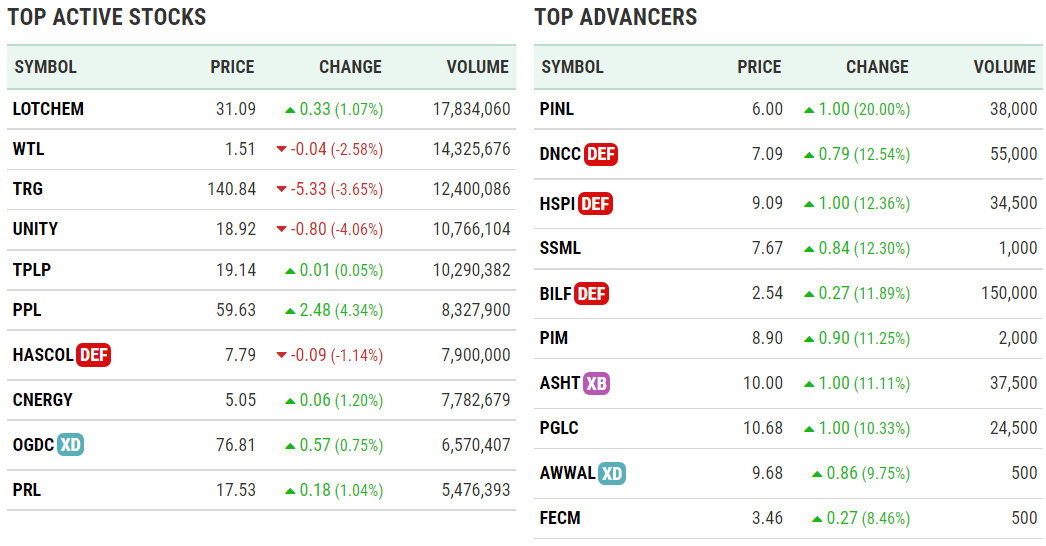
Task: Click the DEF badge next to BILF
Action: [591, 294]
